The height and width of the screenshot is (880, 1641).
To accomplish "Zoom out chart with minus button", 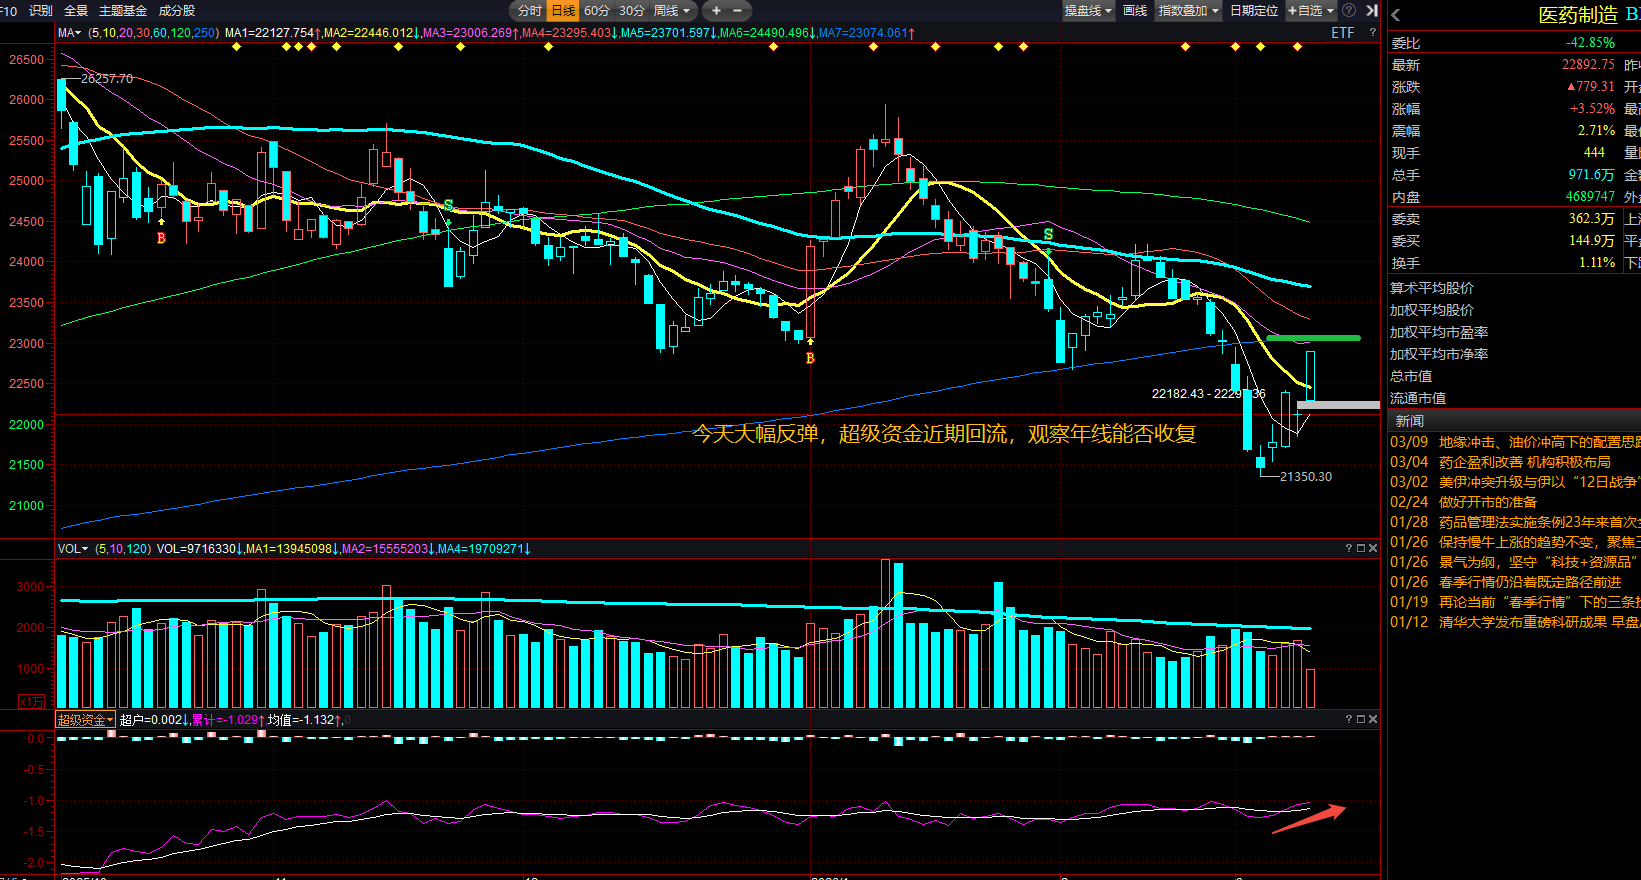I will coord(738,11).
